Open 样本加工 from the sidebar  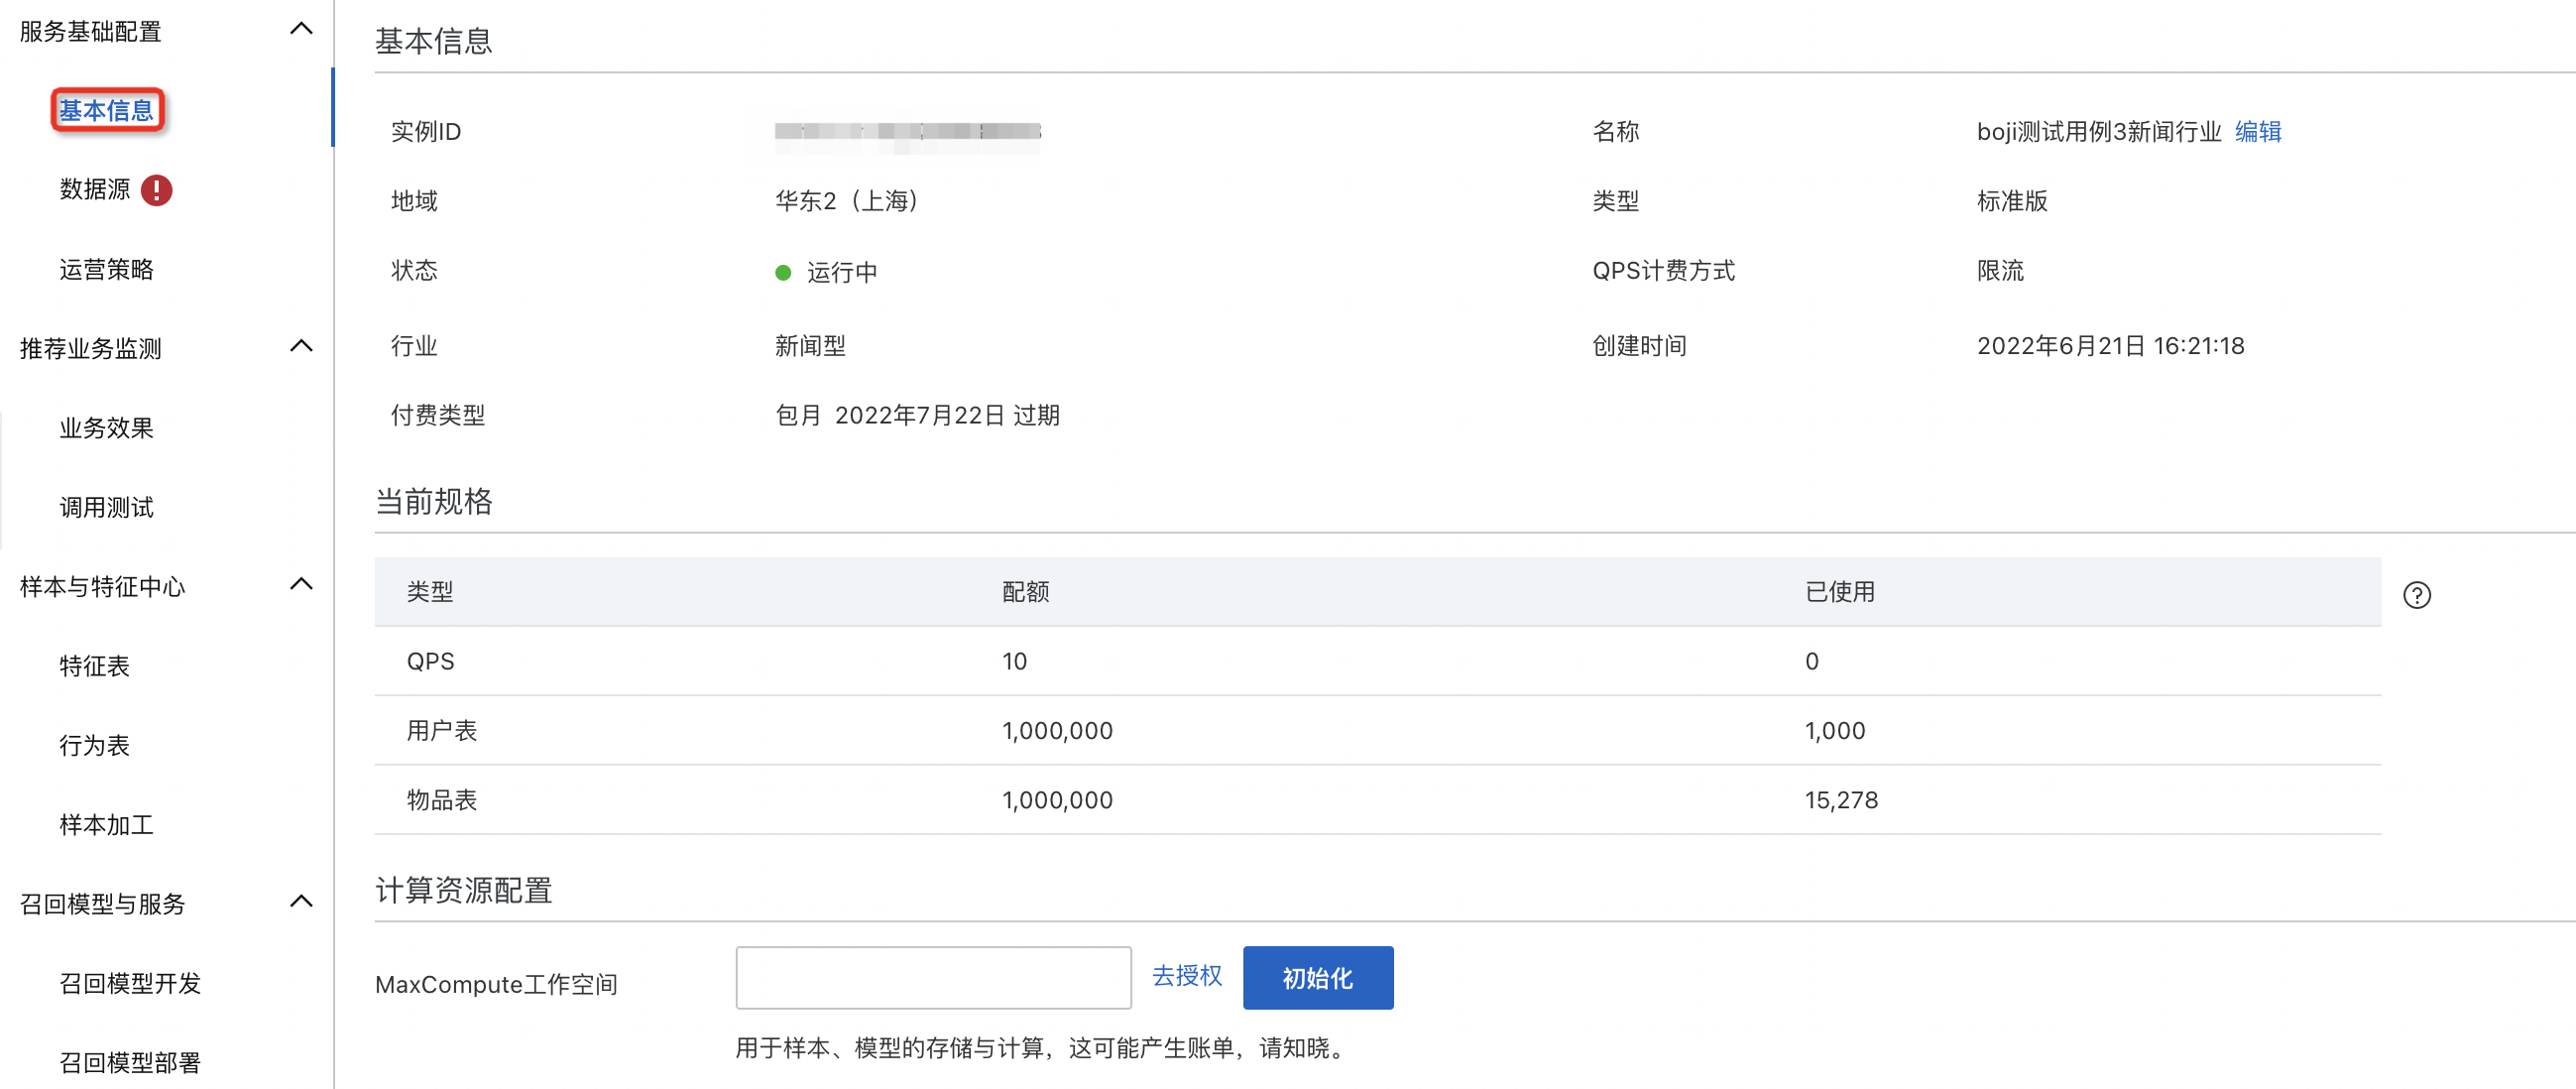(105, 824)
